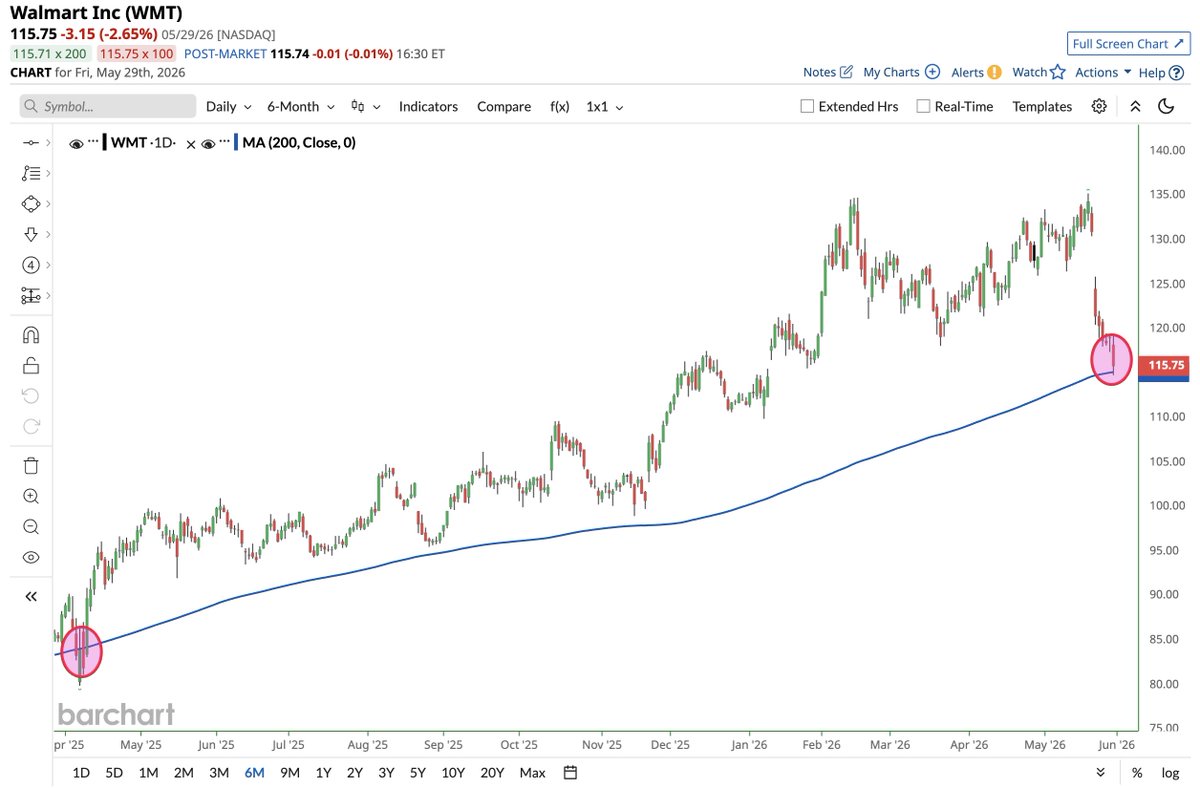Open the f(x) expressions menu

pyautogui.click(x=560, y=106)
